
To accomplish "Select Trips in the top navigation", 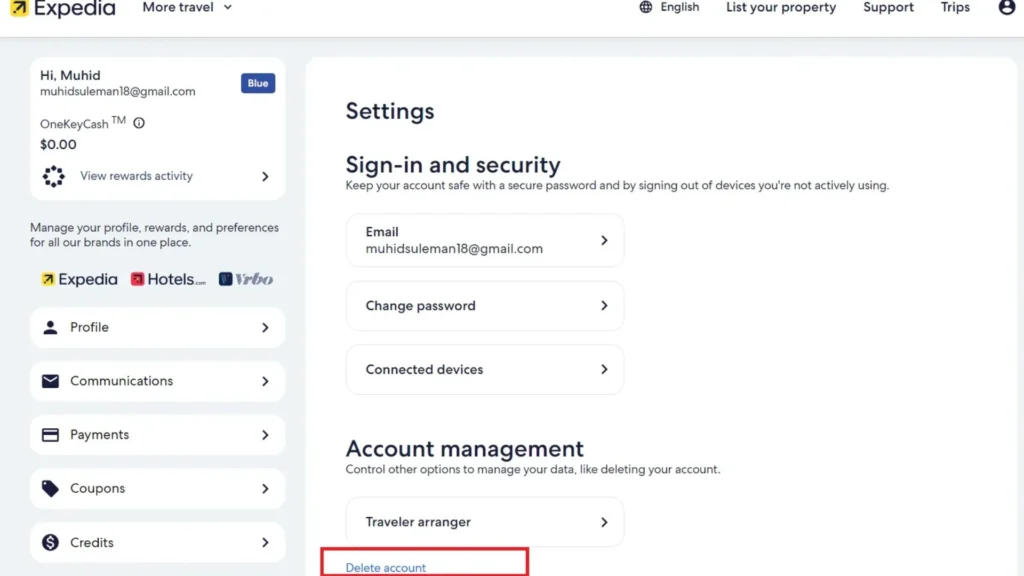I will point(954,7).
